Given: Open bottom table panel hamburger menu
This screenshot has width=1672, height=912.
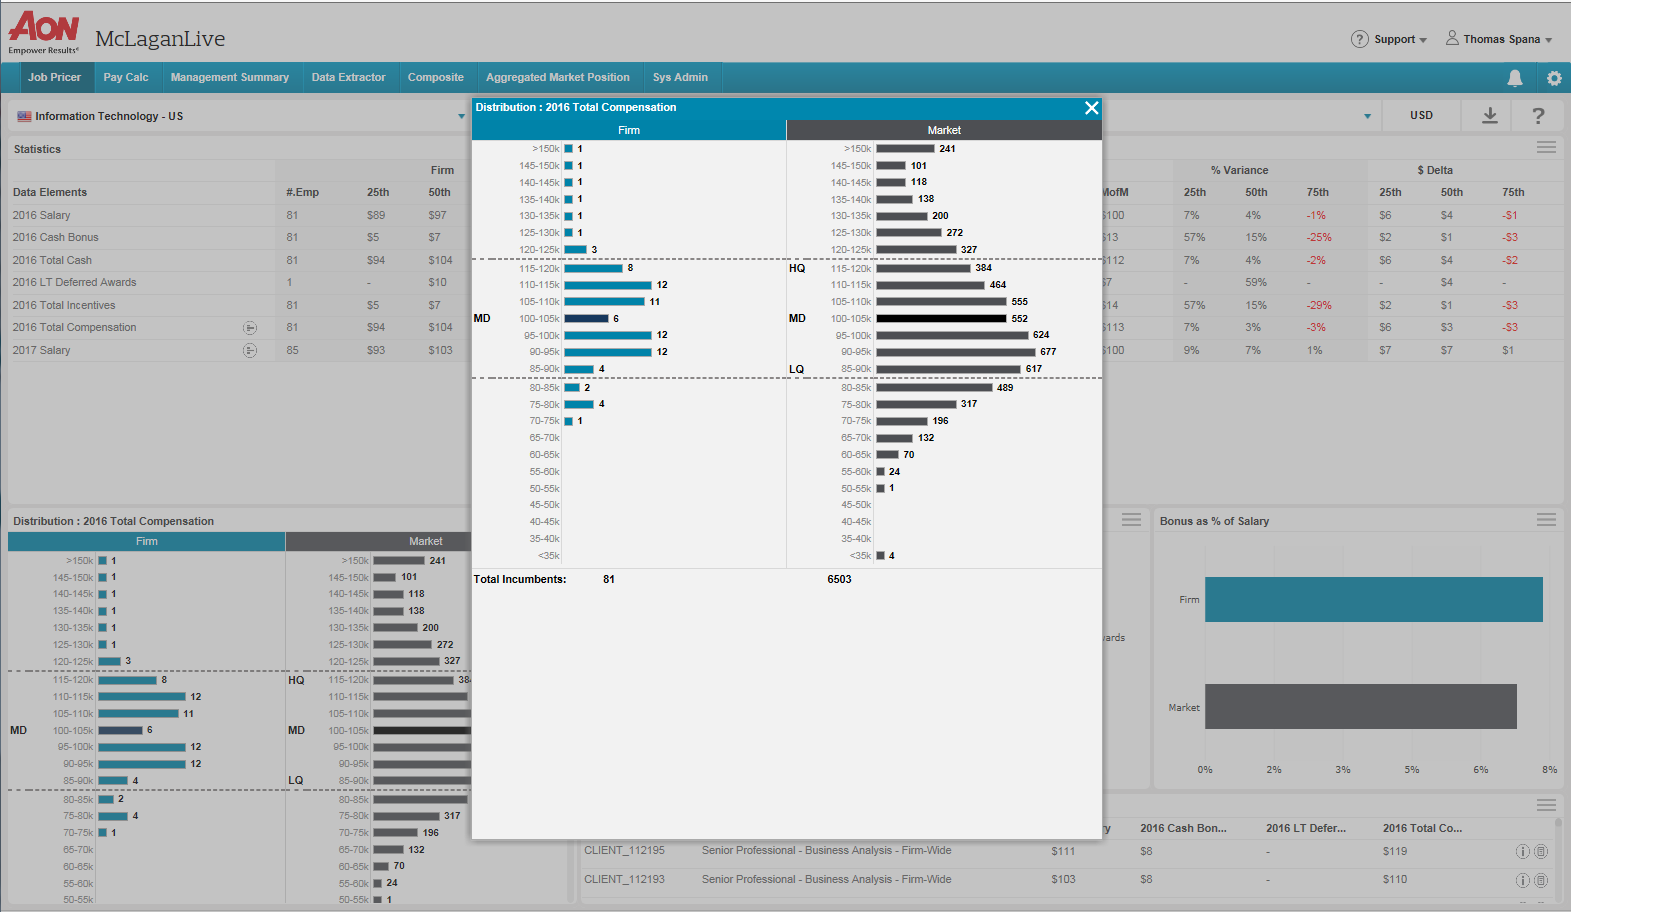Looking at the screenshot, I should pos(1546,805).
